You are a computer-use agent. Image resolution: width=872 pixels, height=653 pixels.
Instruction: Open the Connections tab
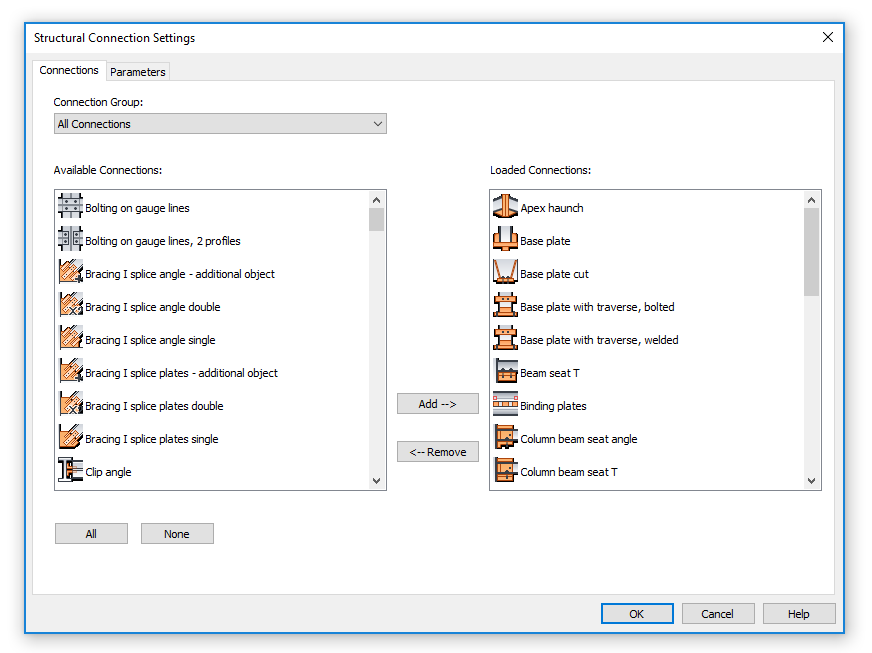point(69,71)
